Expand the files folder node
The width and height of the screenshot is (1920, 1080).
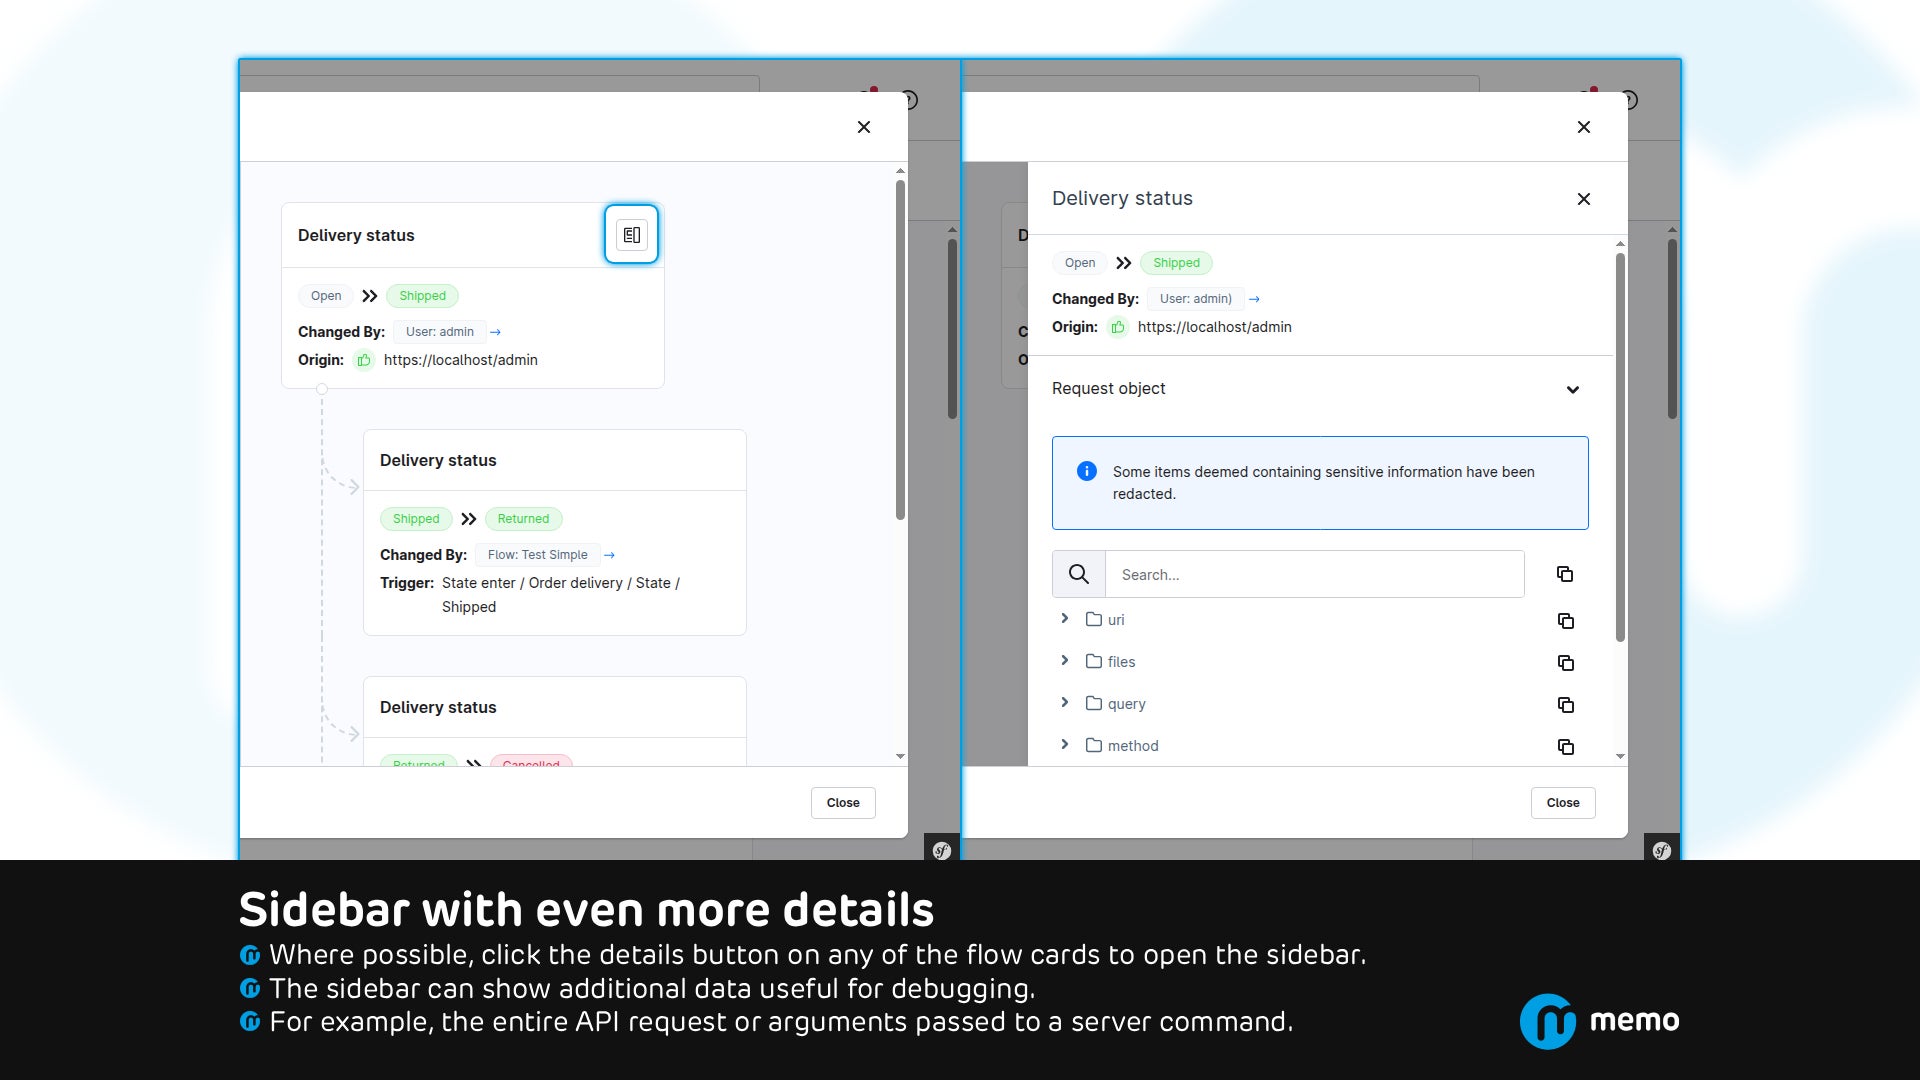tap(1065, 661)
